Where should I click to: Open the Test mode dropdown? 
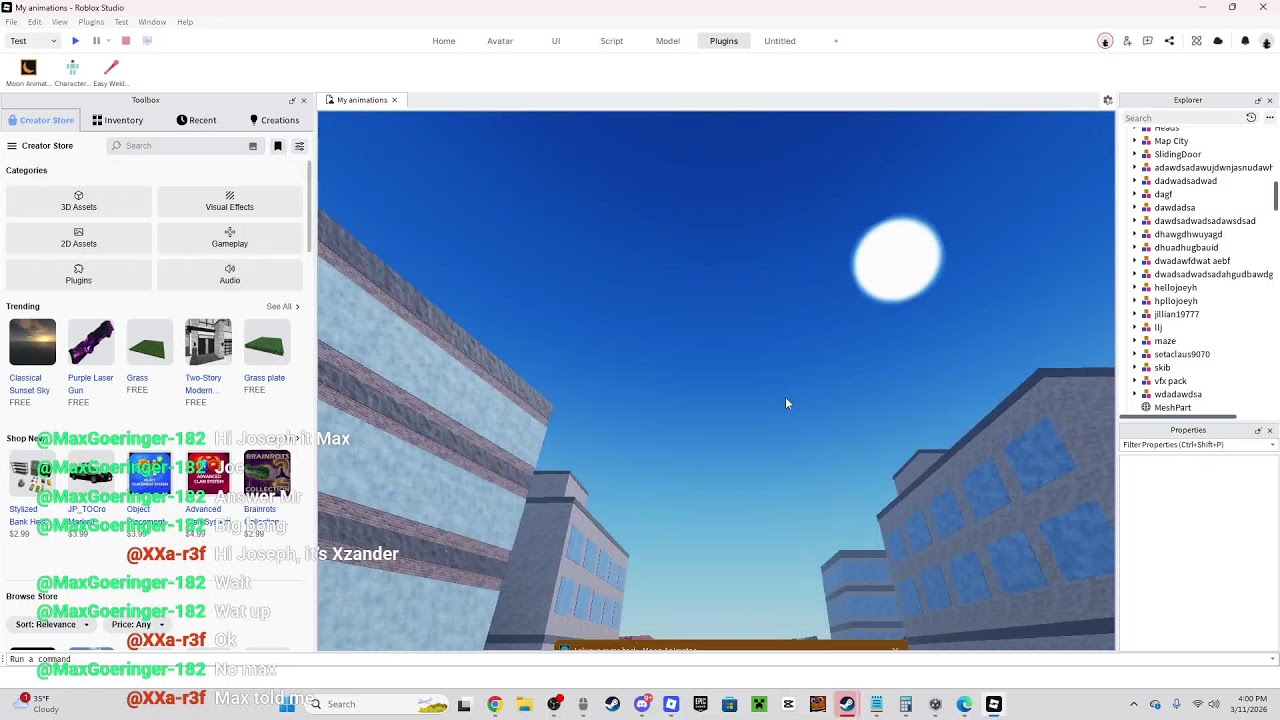point(34,41)
